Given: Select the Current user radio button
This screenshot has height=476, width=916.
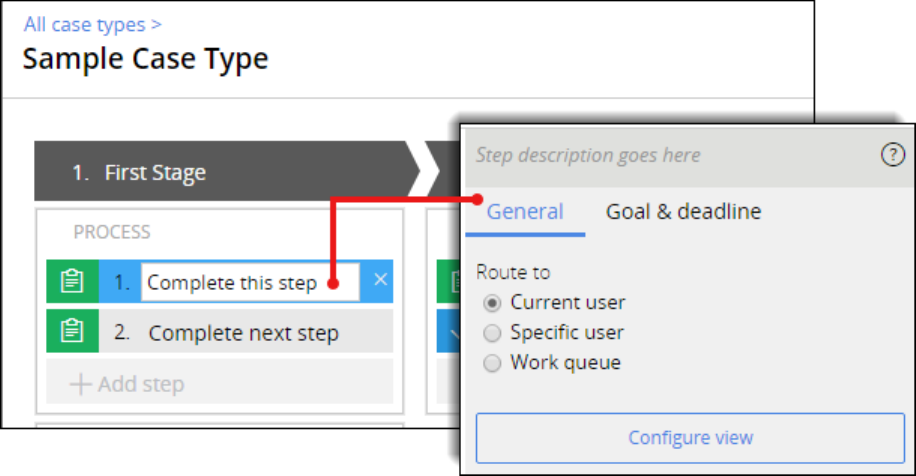Looking at the screenshot, I should [492, 302].
